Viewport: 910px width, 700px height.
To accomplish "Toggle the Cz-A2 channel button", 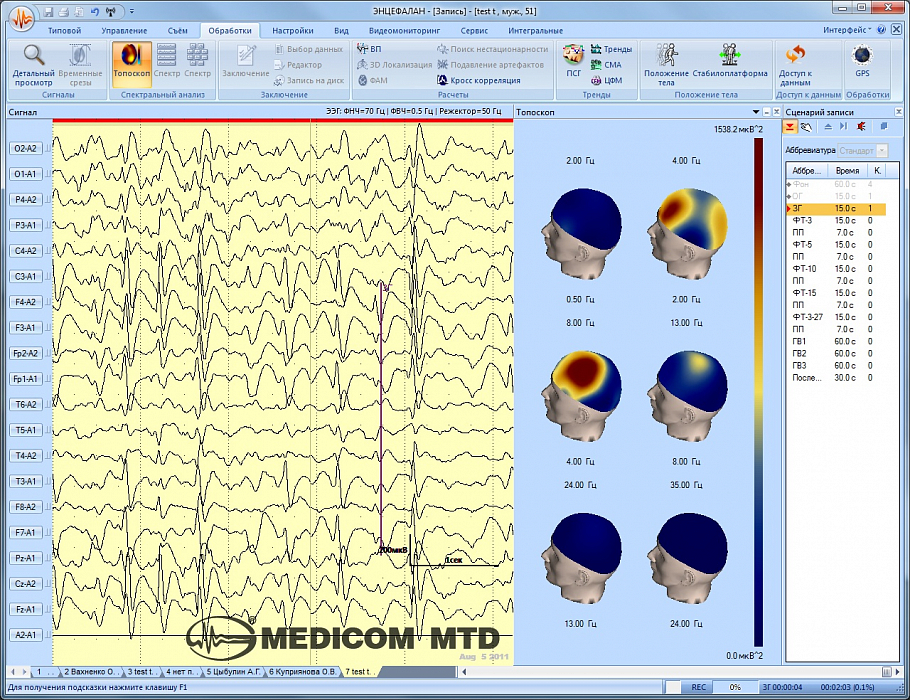I will pyautogui.click(x=25, y=584).
